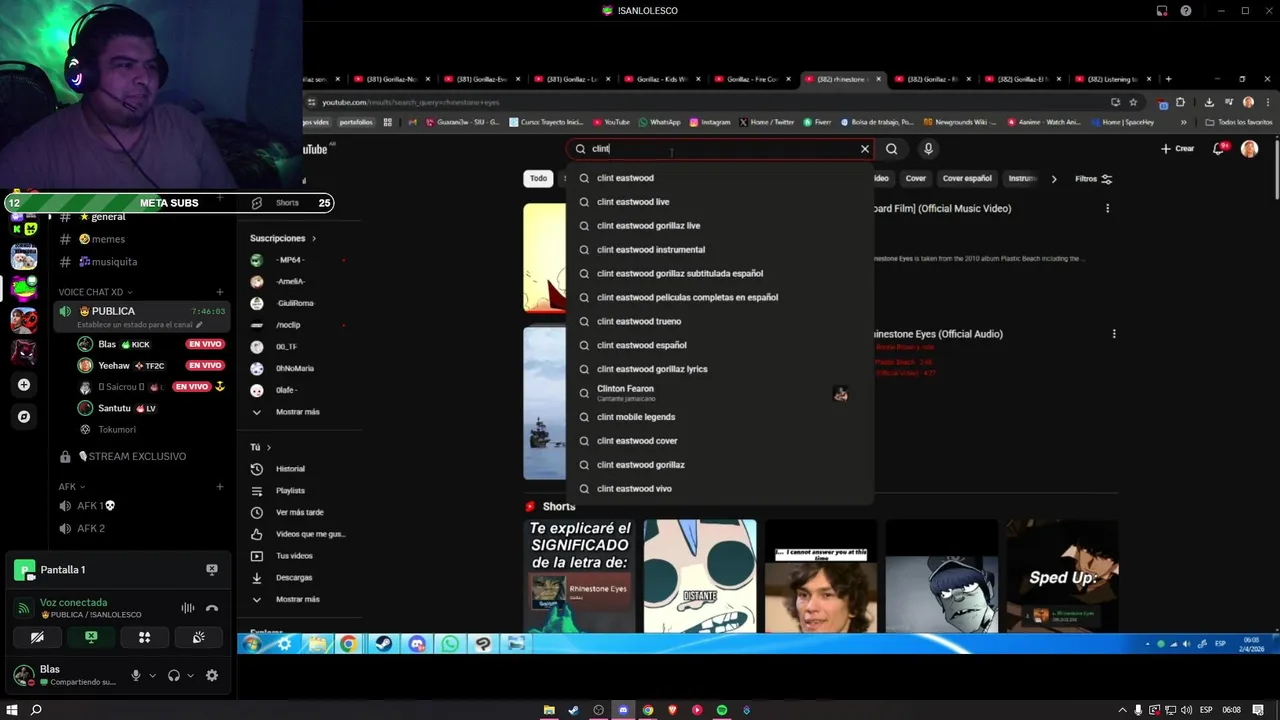Add a channel to VOICE CHAT XD
This screenshot has width=1280, height=720.
pyautogui.click(x=220, y=292)
